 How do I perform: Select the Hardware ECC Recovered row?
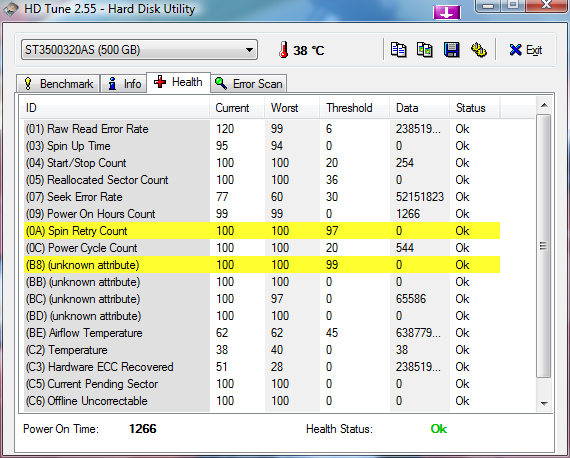[262, 367]
